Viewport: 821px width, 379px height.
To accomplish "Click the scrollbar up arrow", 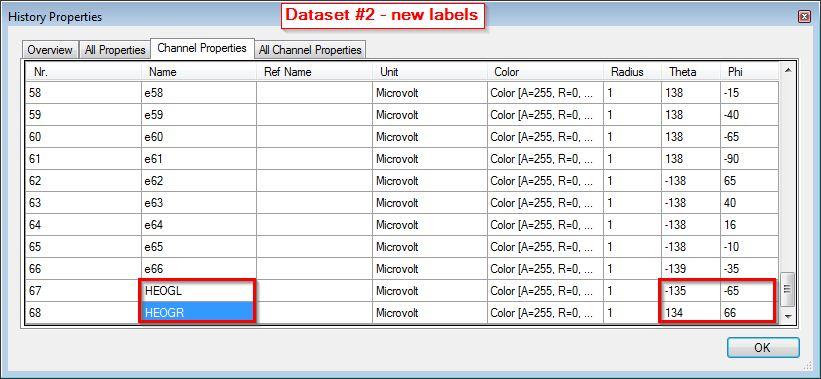I will [787, 70].
